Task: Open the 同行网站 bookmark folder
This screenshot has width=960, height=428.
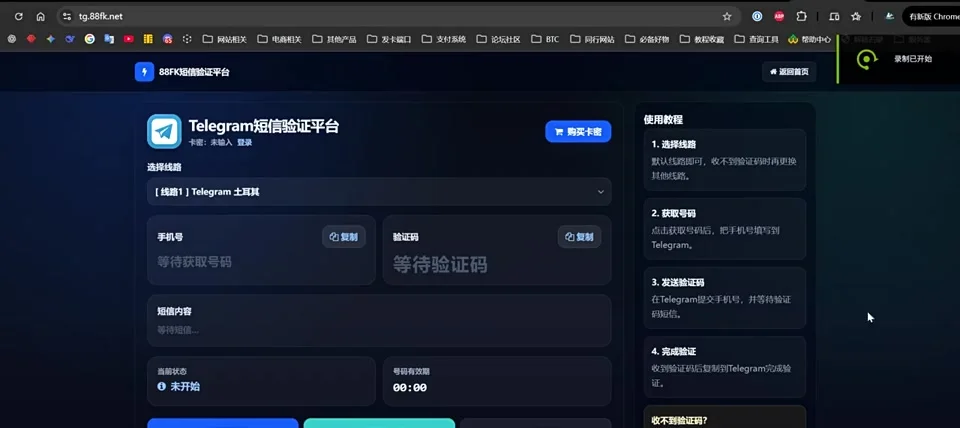Action: 592,39
